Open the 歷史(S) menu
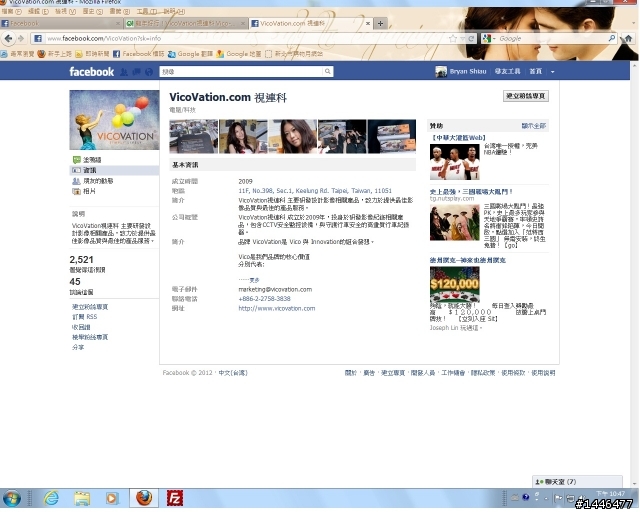The width and height of the screenshot is (640, 512). click(93, 11)
